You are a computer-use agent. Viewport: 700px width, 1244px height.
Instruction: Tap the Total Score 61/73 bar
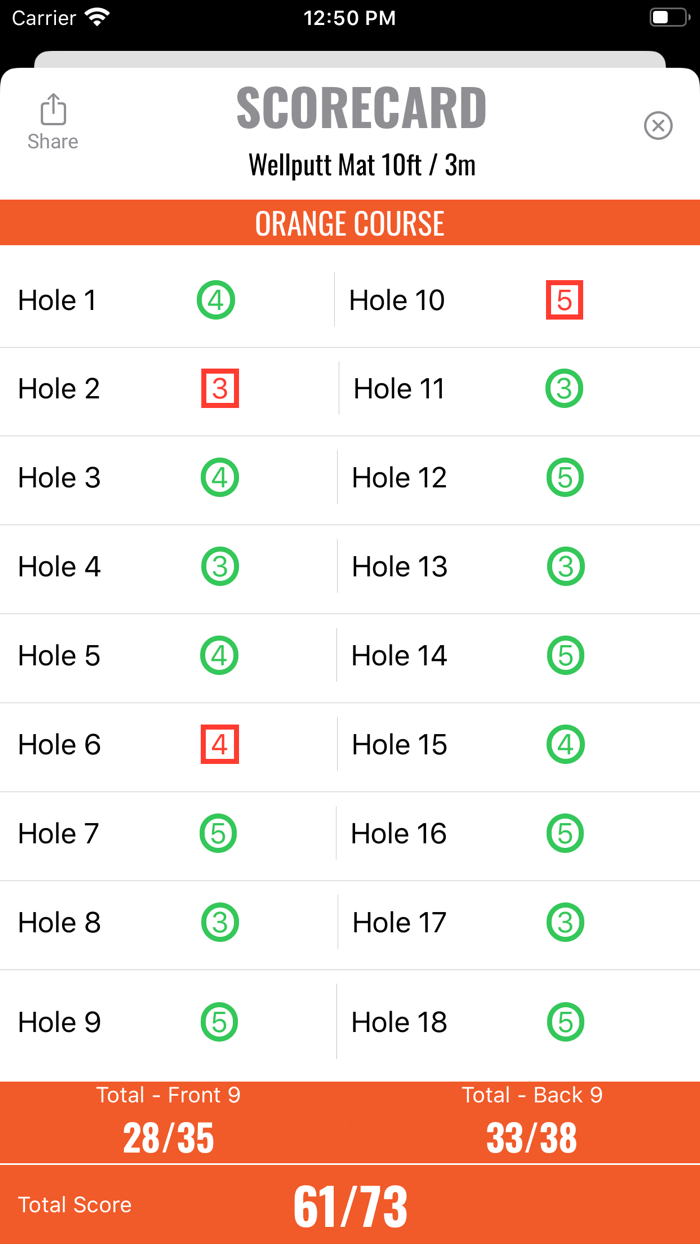[x=348, y=1206]
